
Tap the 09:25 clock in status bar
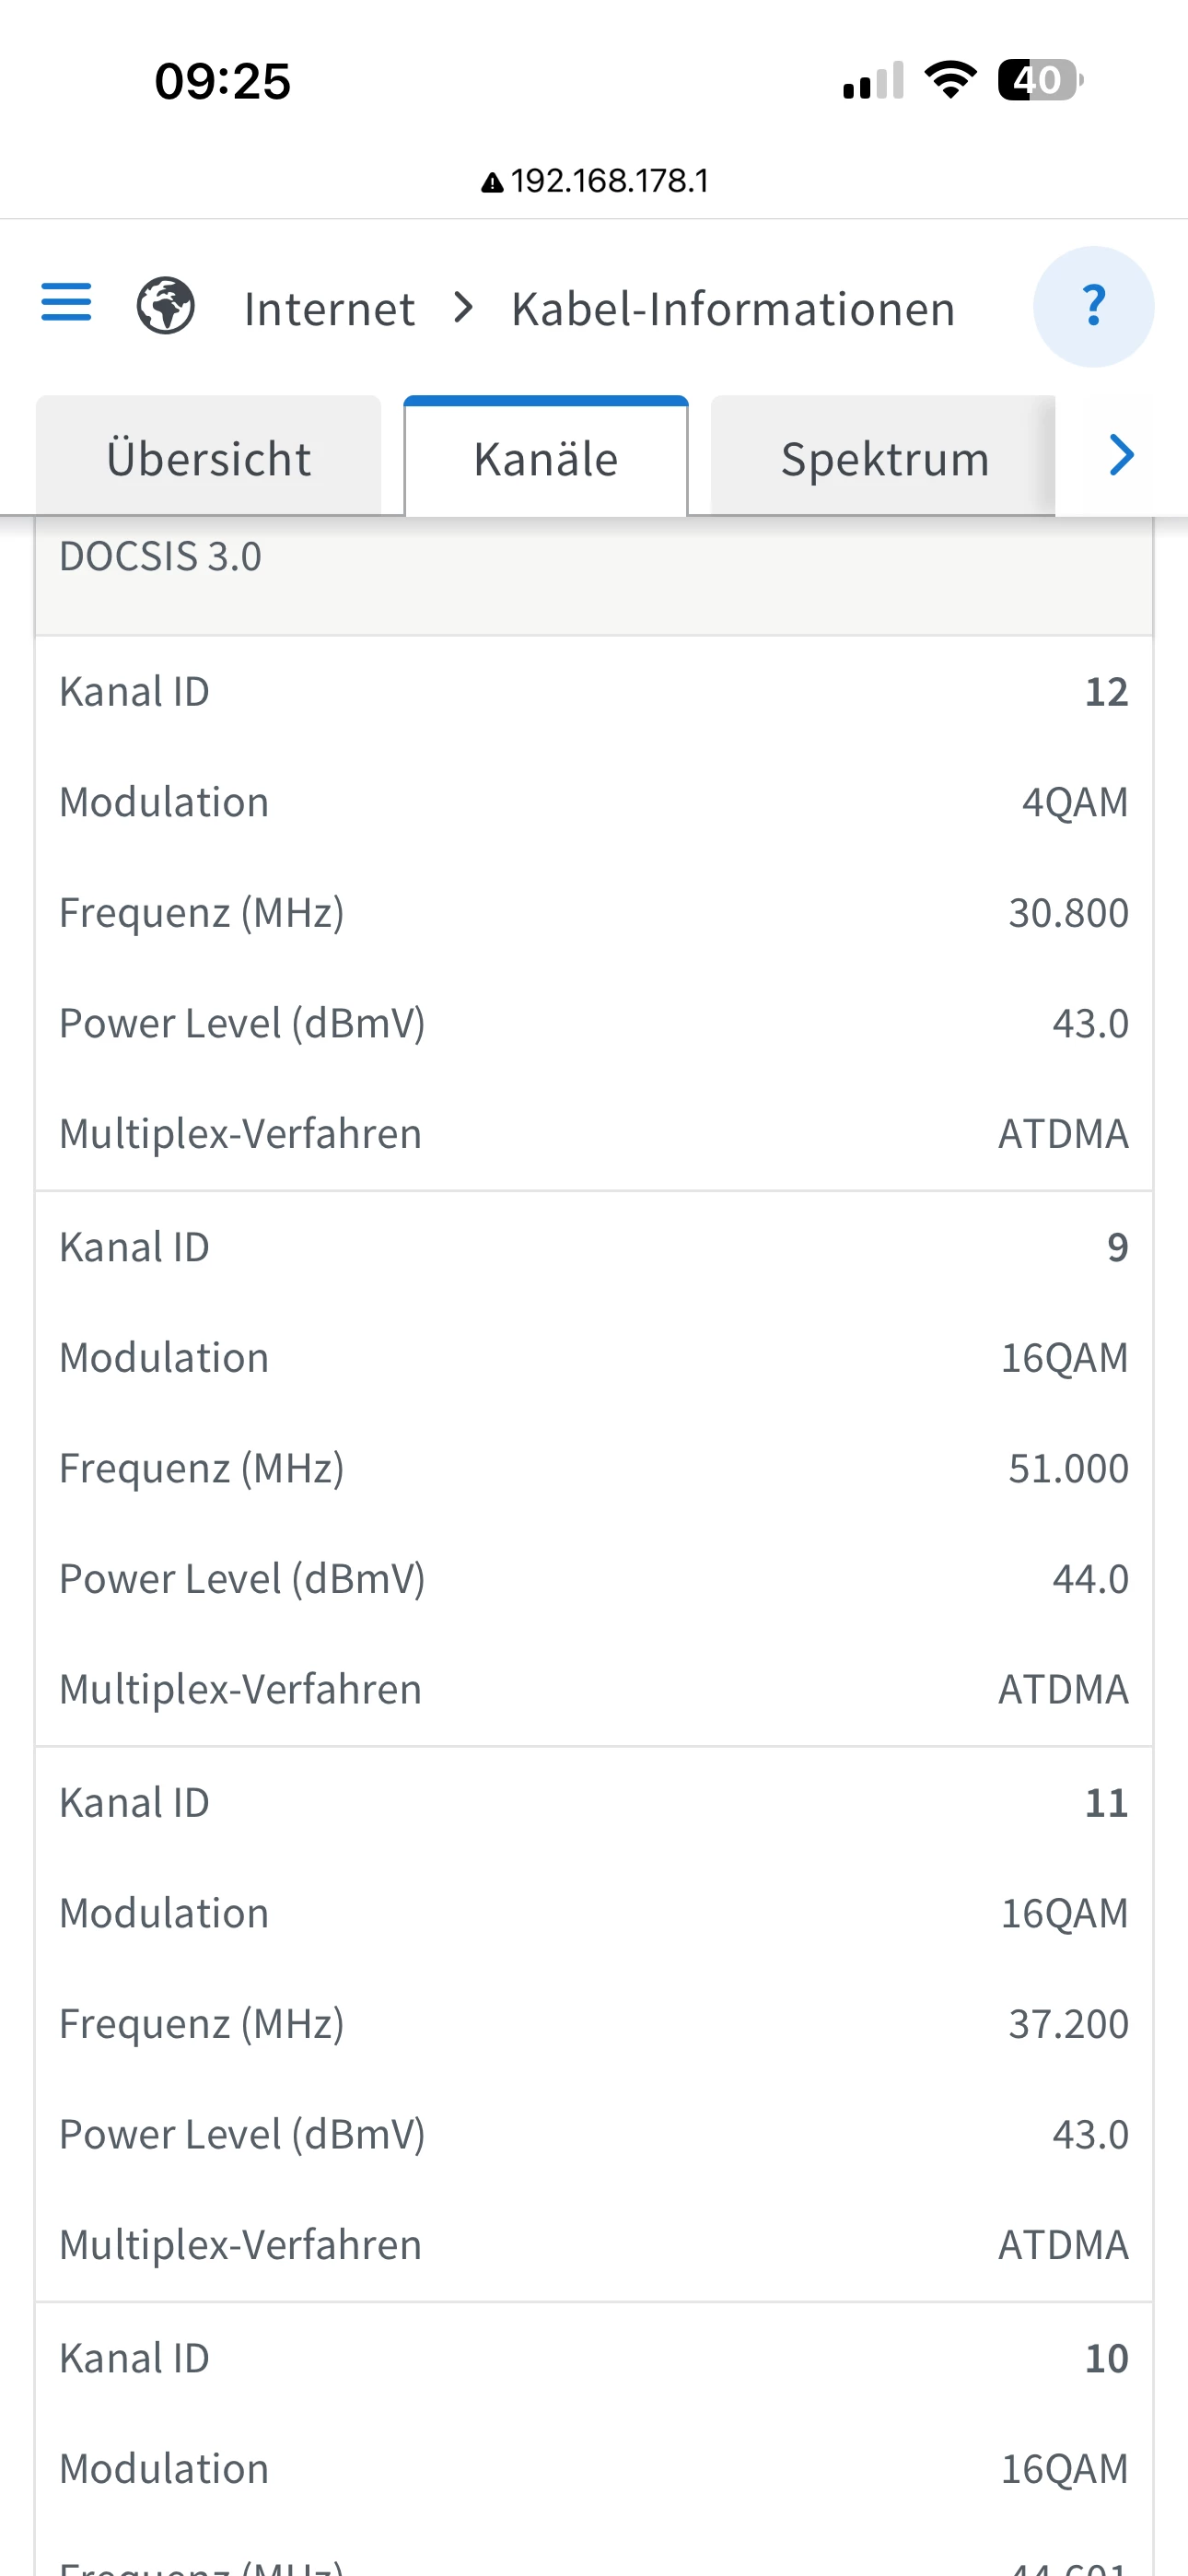pos(222,81)
